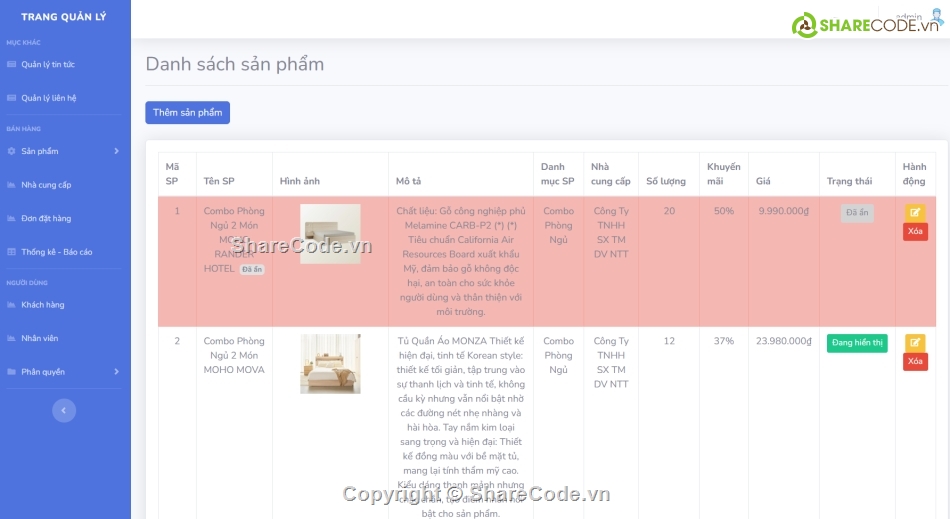
Task: Click the 23.980.000₫ price cell
Action: (783, 341)
